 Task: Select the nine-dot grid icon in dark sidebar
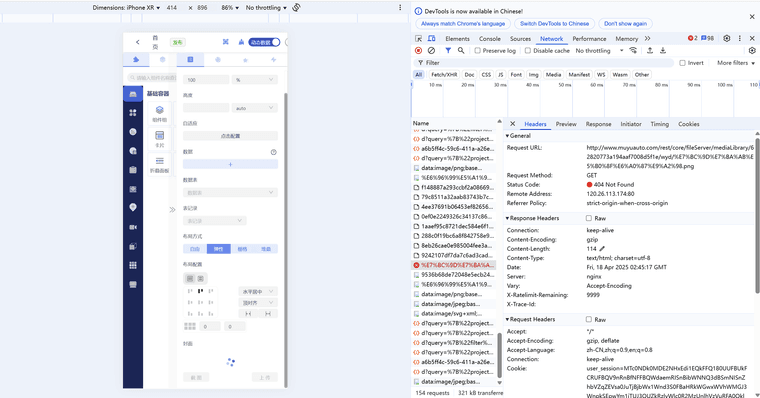pyautogui.click(x=133, y=265)
